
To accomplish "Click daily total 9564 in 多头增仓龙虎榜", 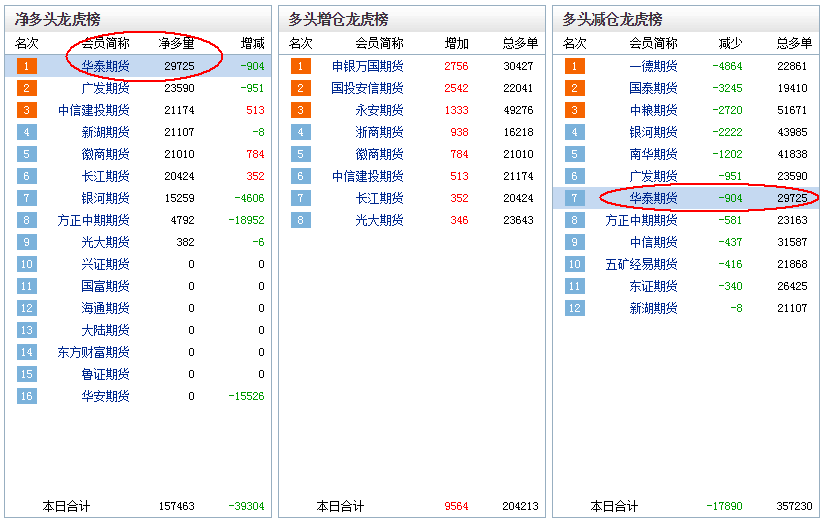I will [x=457, y=506].
